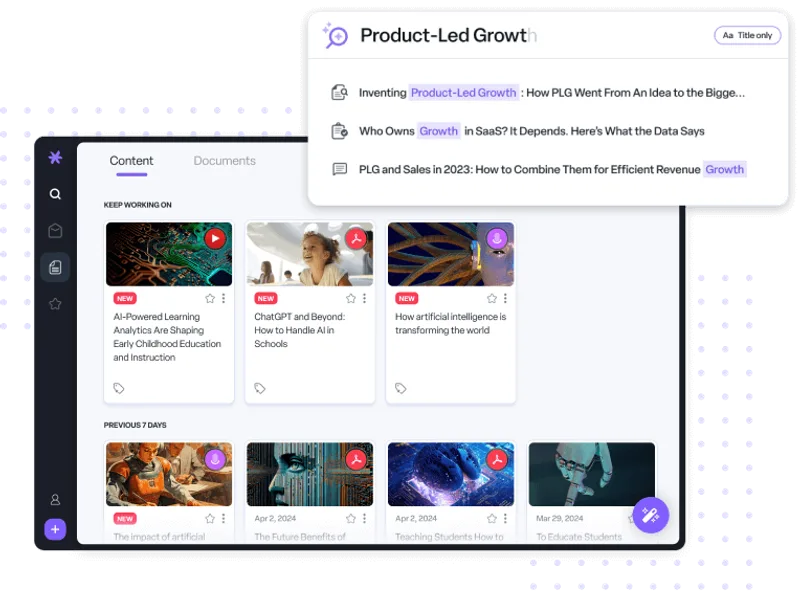The width and height of the screenshot is (800, 600).
Task: Open result PLG and Sales in 2023
Action: [553, 169]
